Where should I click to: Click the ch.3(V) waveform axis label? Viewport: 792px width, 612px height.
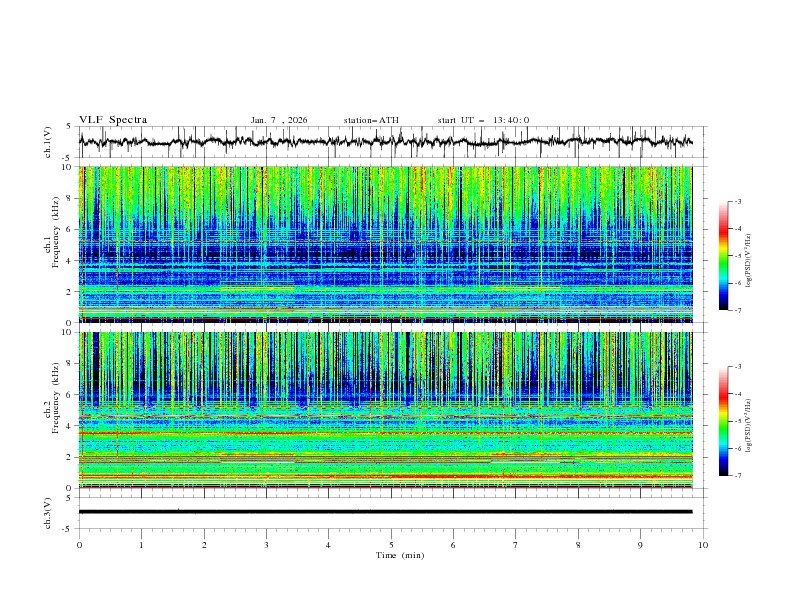pos(48,512)
